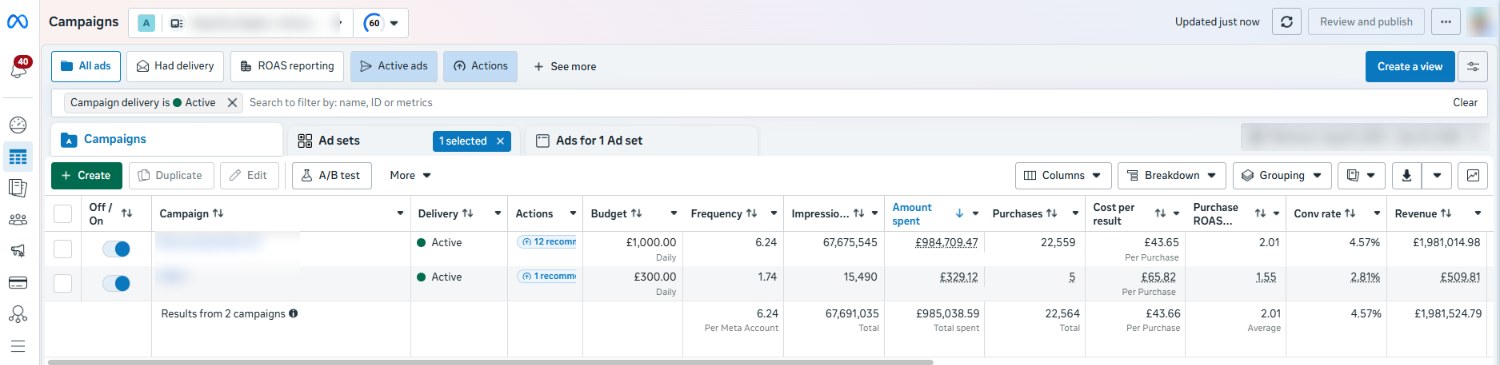This screenshot has height=365, width=1500.
Task: Select the ROAS reporting view
Action: 287,66
